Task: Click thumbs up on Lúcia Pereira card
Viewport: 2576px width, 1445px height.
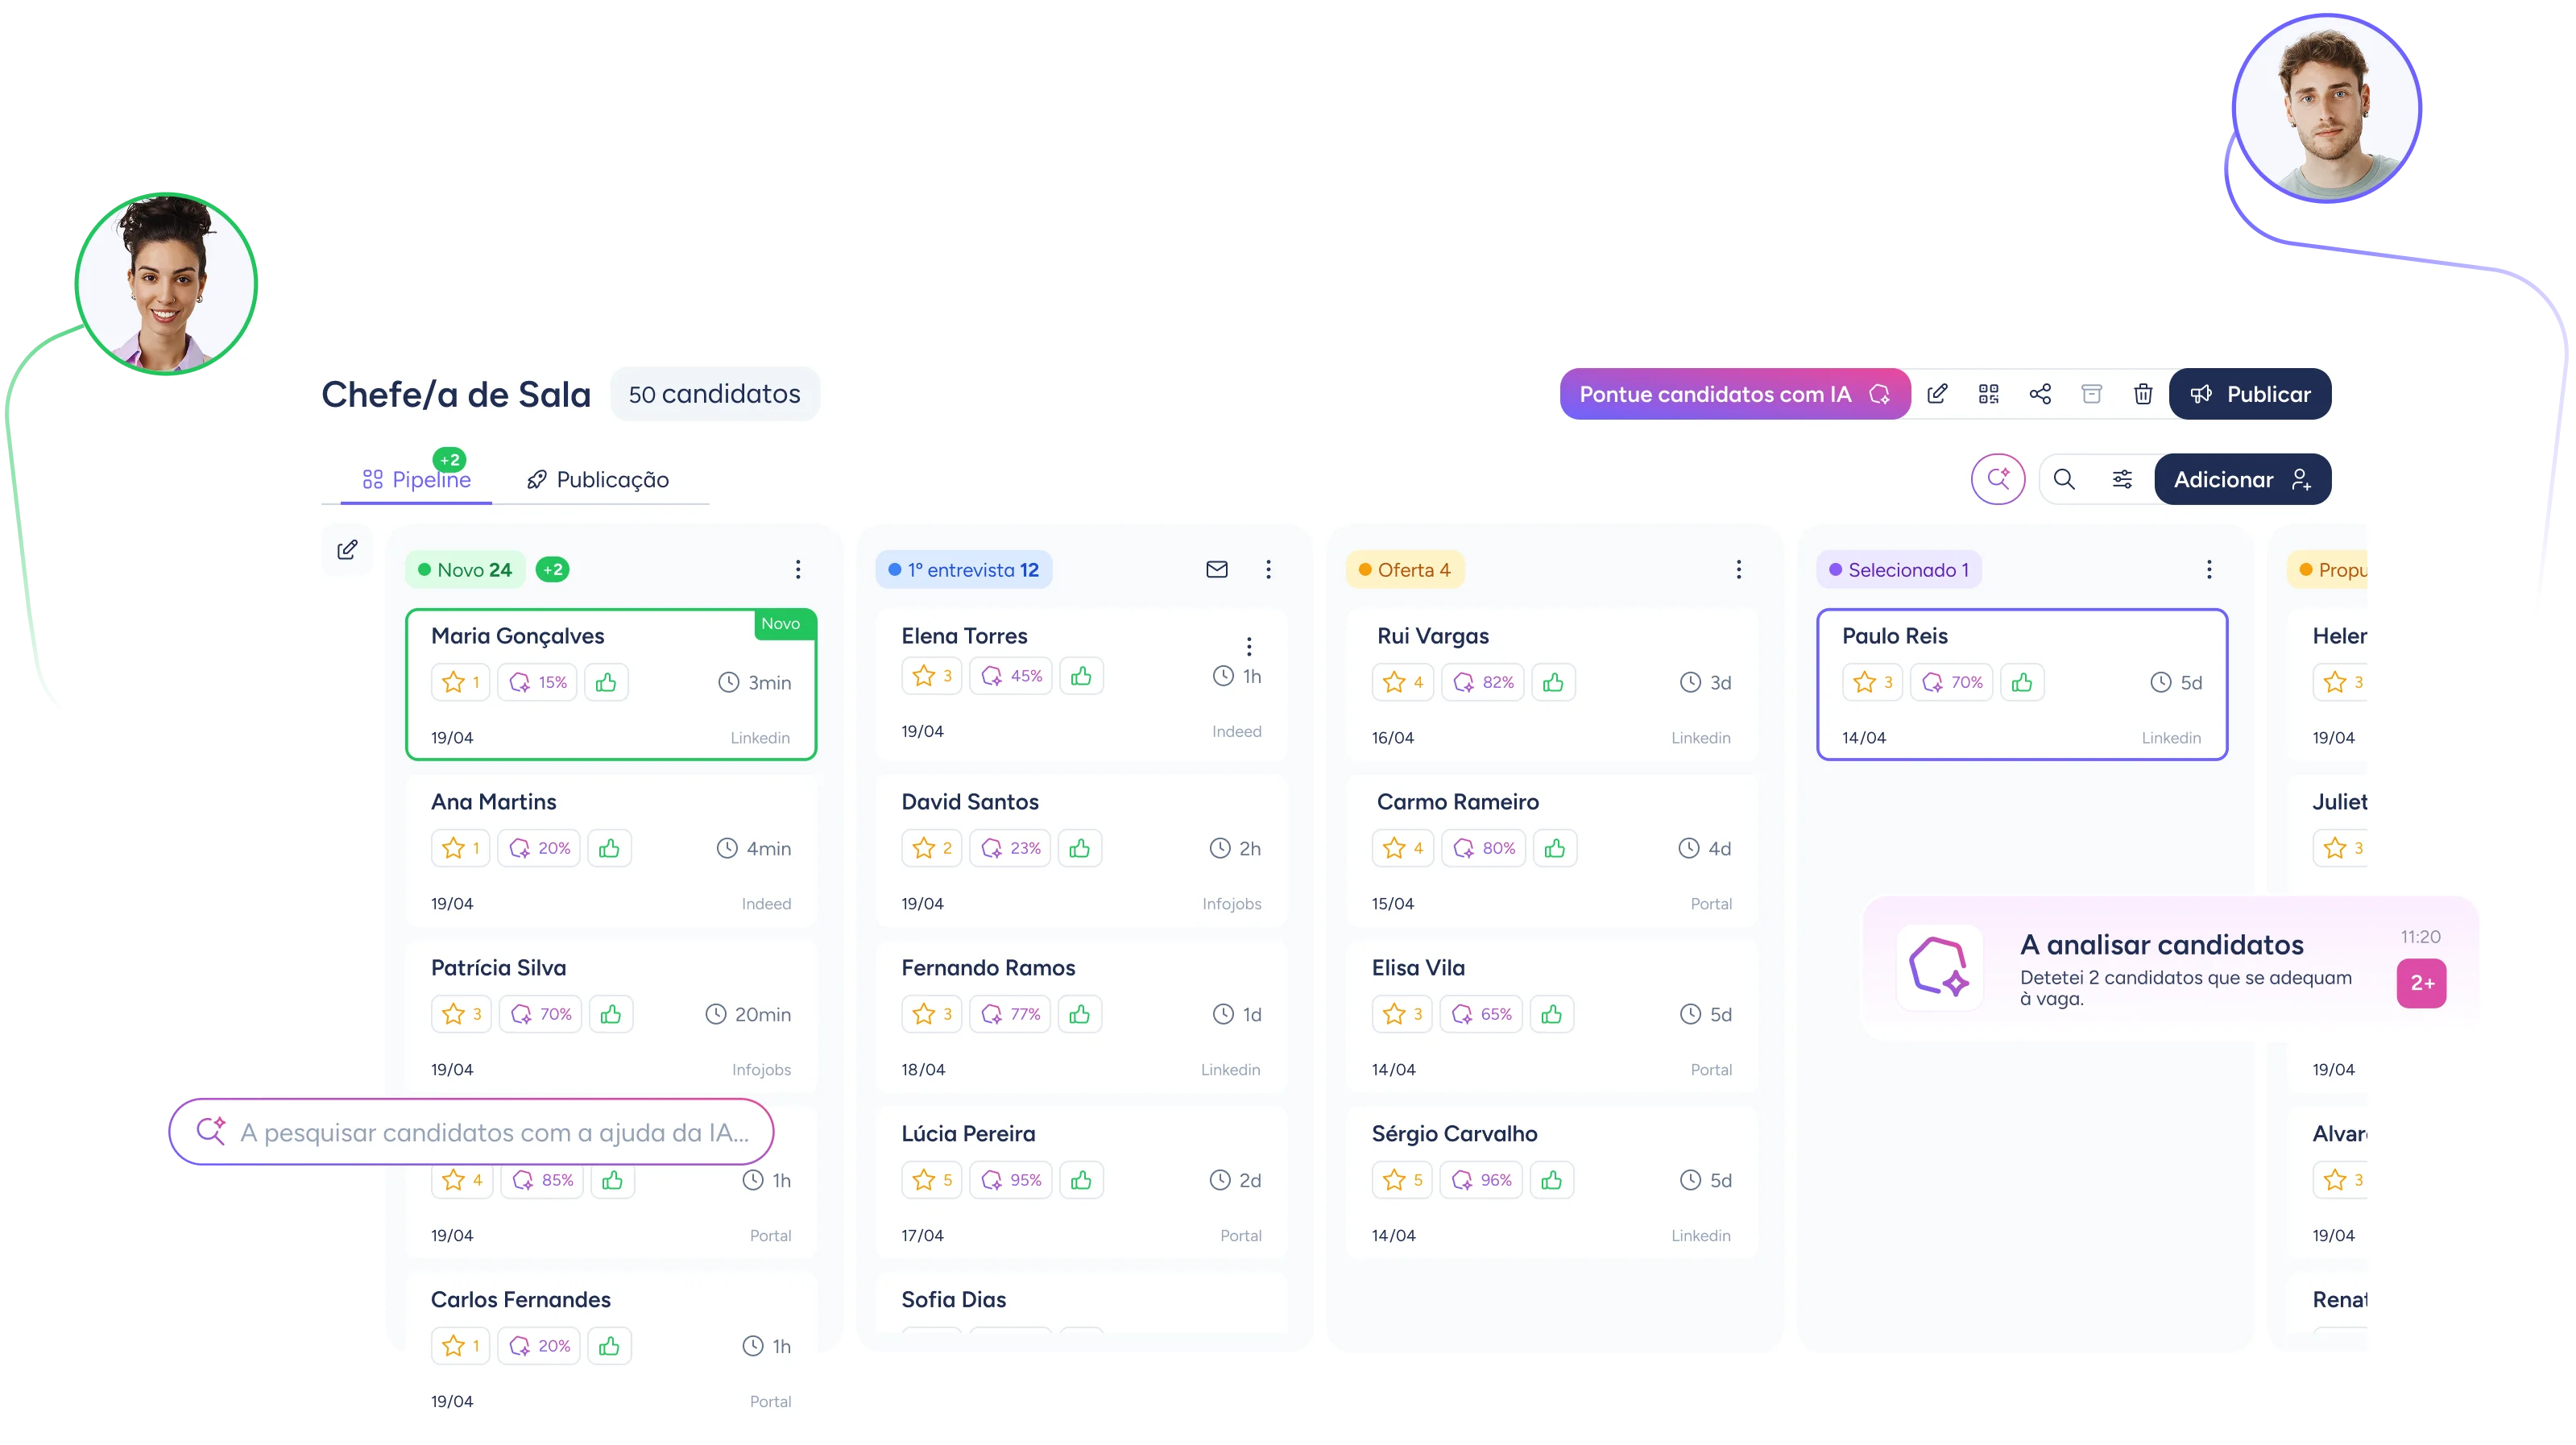Action: 1081,1180
